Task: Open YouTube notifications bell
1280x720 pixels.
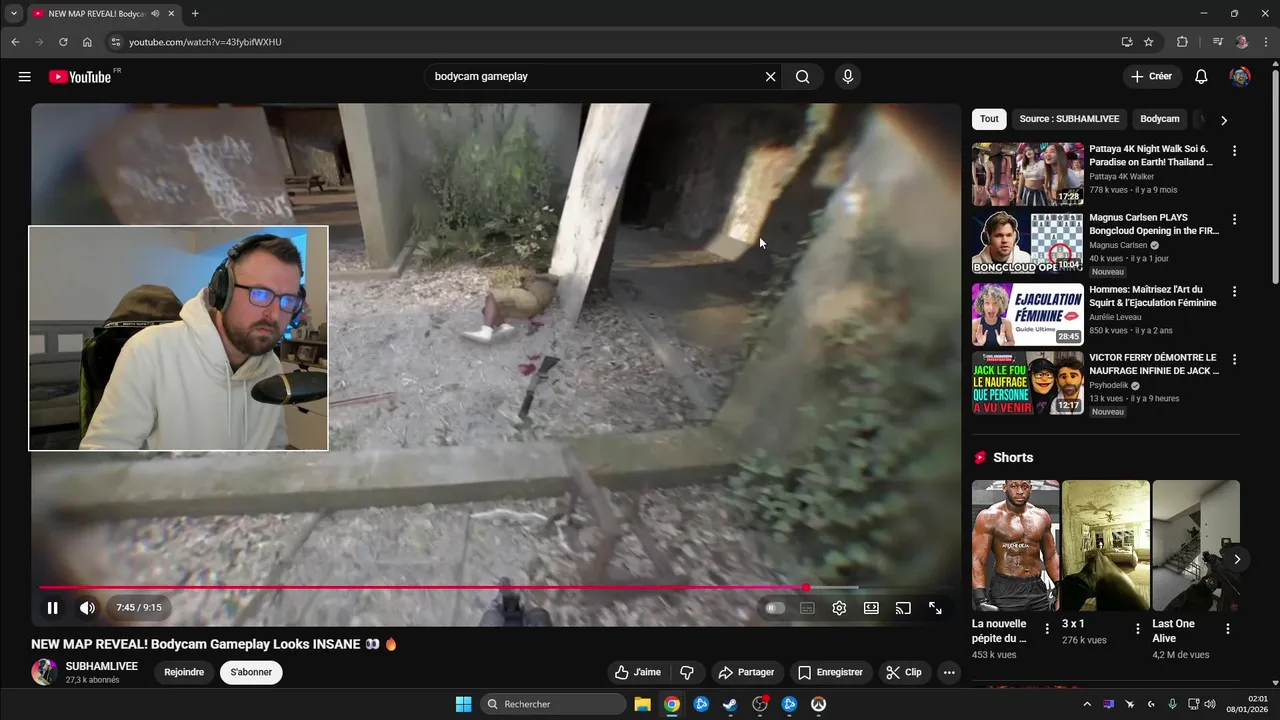Action: tap(1202, 77)
